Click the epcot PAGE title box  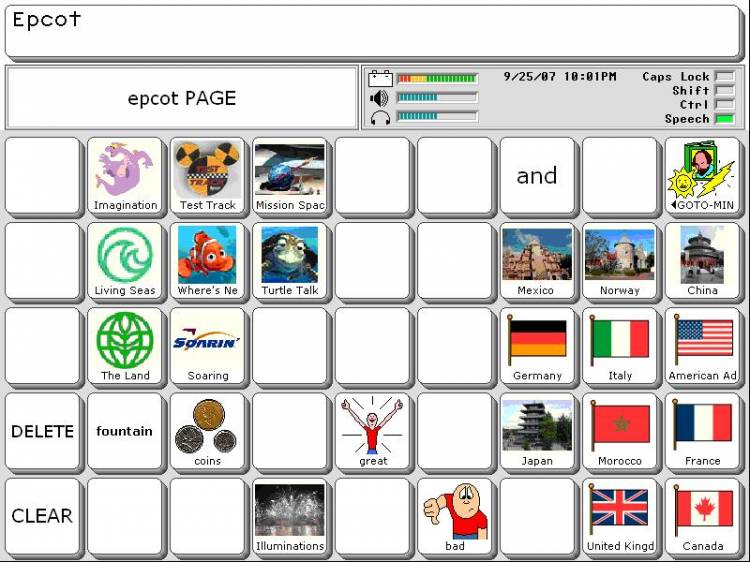(182, 98)
